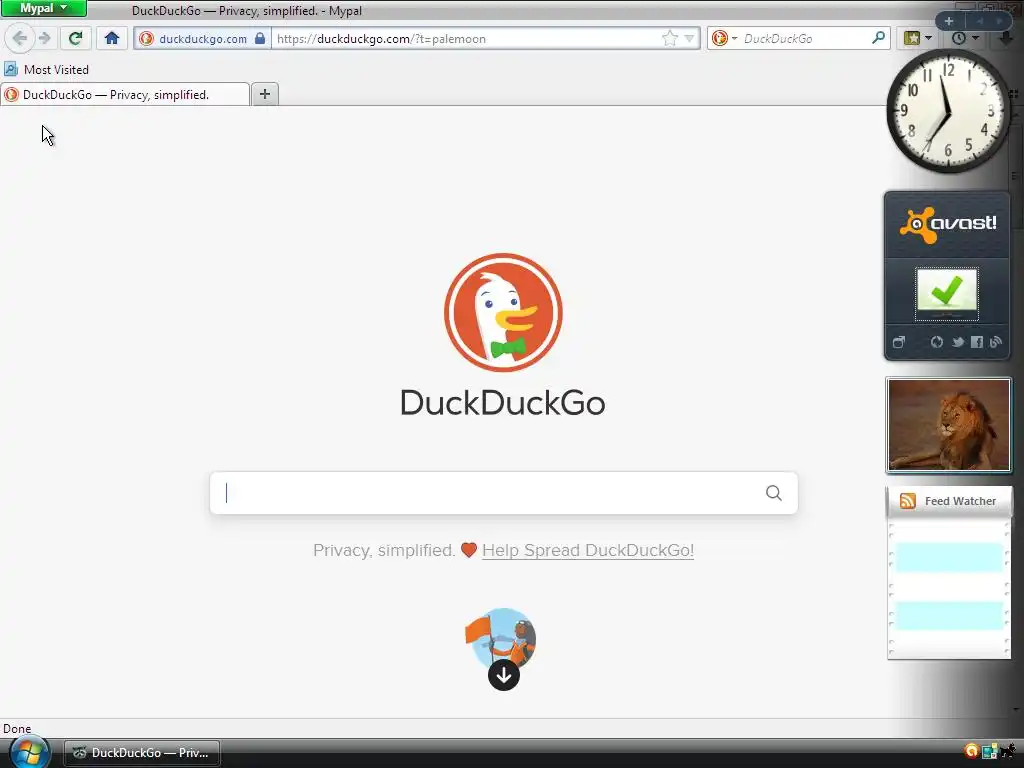Open avast Twitter icon
Image resolution: width=1024 pixels, height=768 pixels.
pos(957,342)
